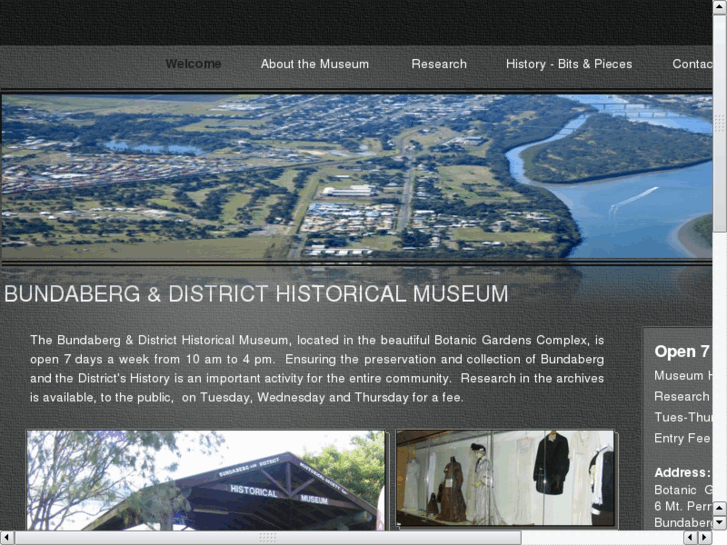The image size is (727, 545).
Task: Open the Contact navigation link
Action: click(692, 64)
